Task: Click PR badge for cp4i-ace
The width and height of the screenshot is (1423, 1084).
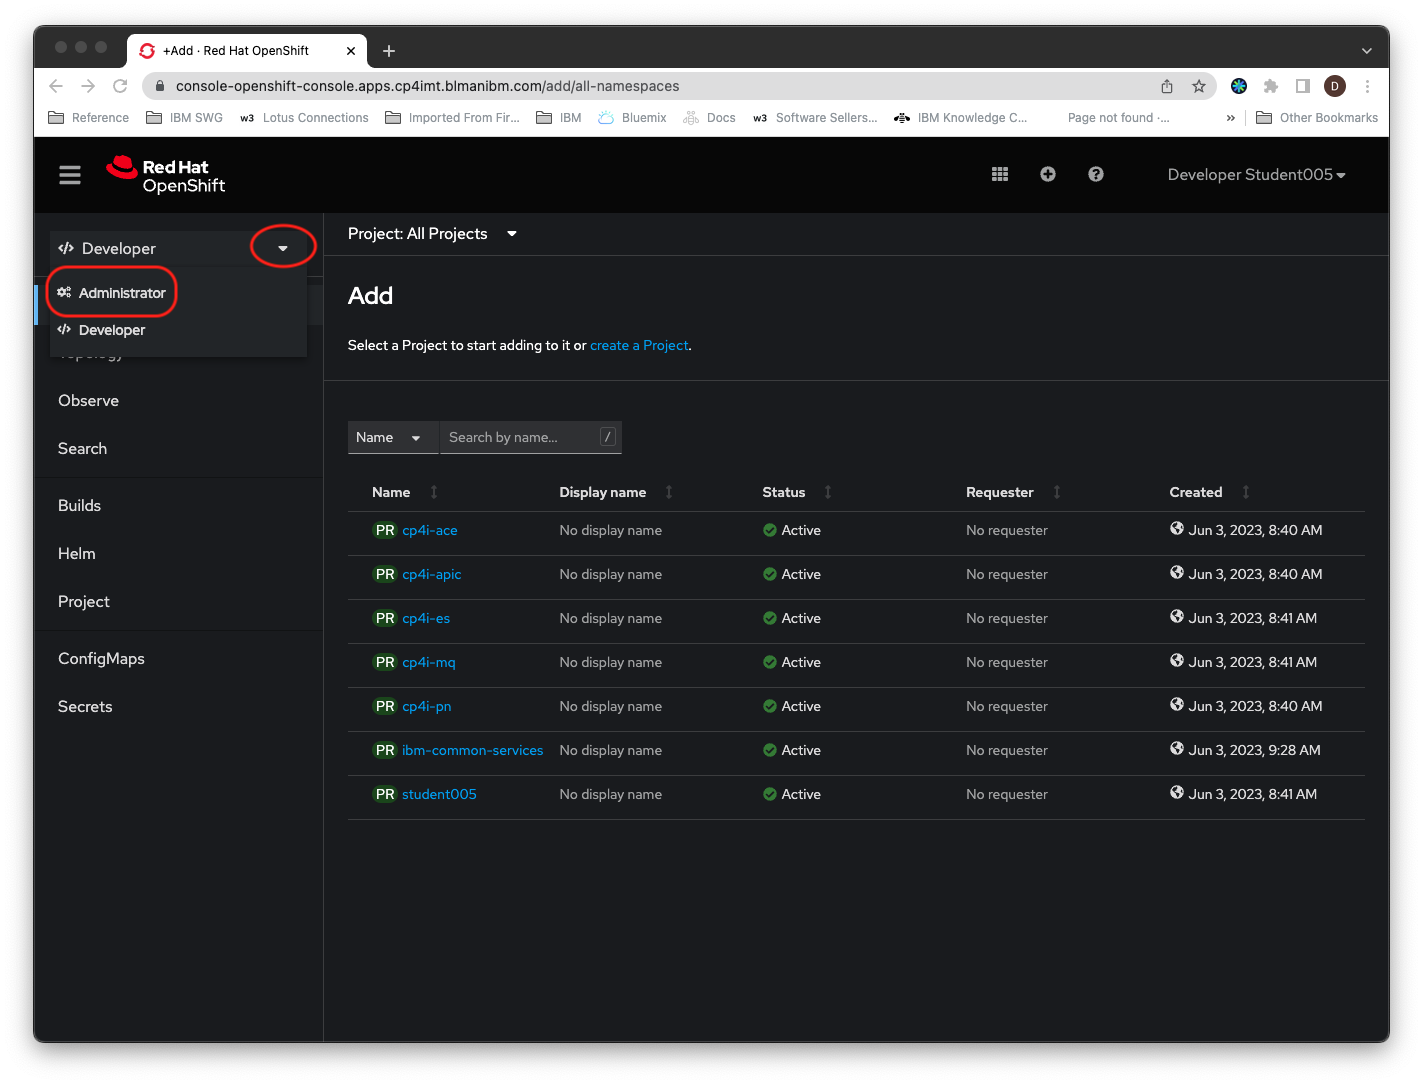Action: [x=385, y=531]
